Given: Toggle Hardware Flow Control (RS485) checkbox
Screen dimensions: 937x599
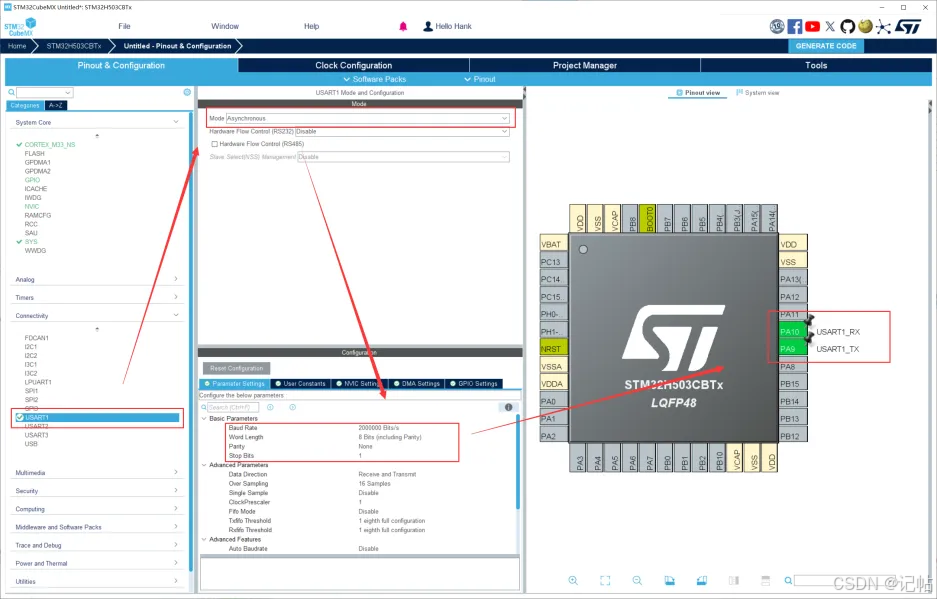Looking at the screenshot, I should pyautogui.click(x=215, y=144).
